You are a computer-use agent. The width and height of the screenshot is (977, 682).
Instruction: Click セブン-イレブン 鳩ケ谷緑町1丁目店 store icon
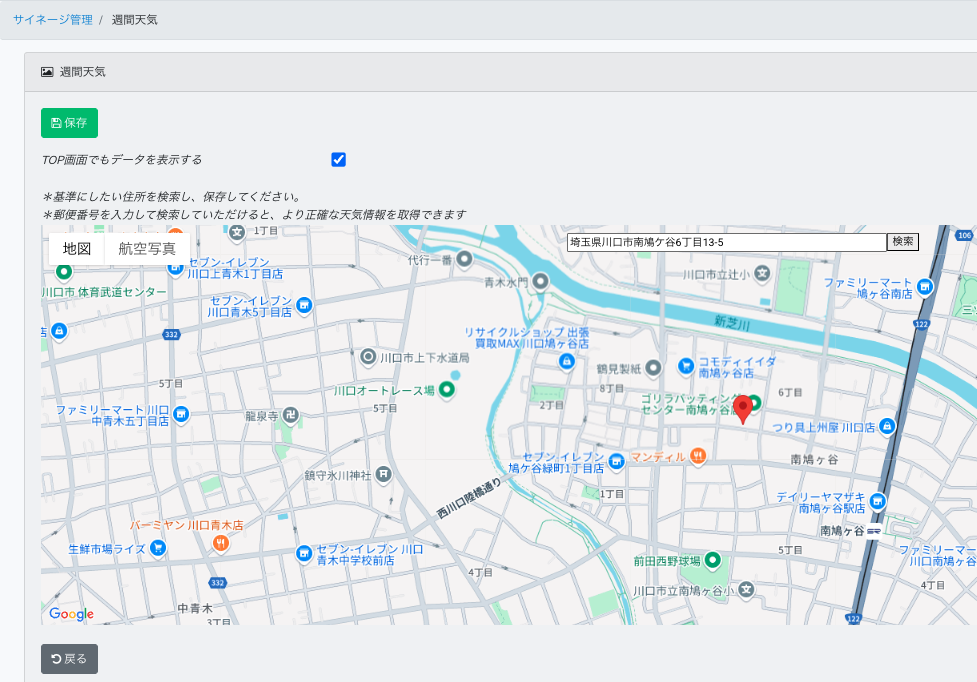click(x=616, y=462)
